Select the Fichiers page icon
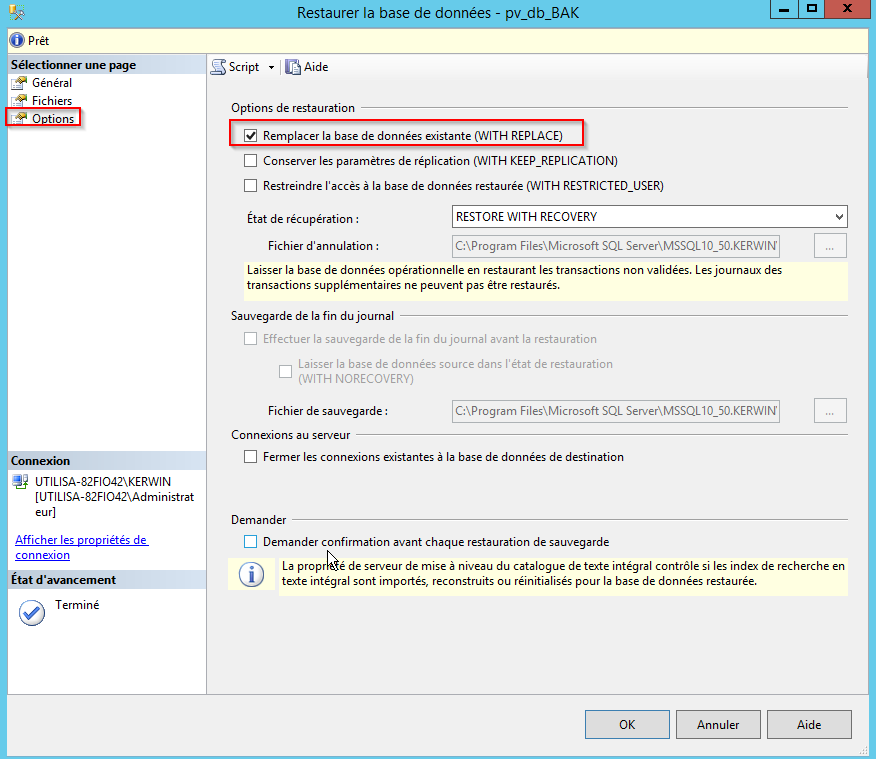This screenshot has height=759, width=876. click(x=19, y=101)
